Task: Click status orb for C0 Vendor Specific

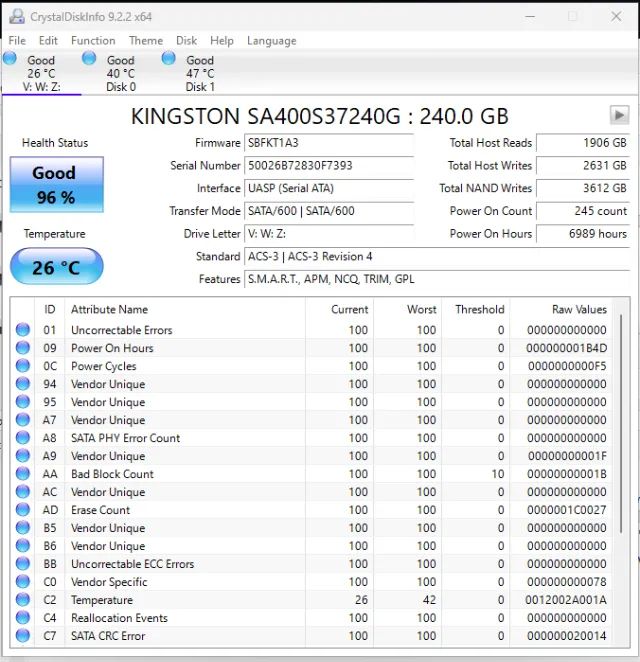Action: 23,582
